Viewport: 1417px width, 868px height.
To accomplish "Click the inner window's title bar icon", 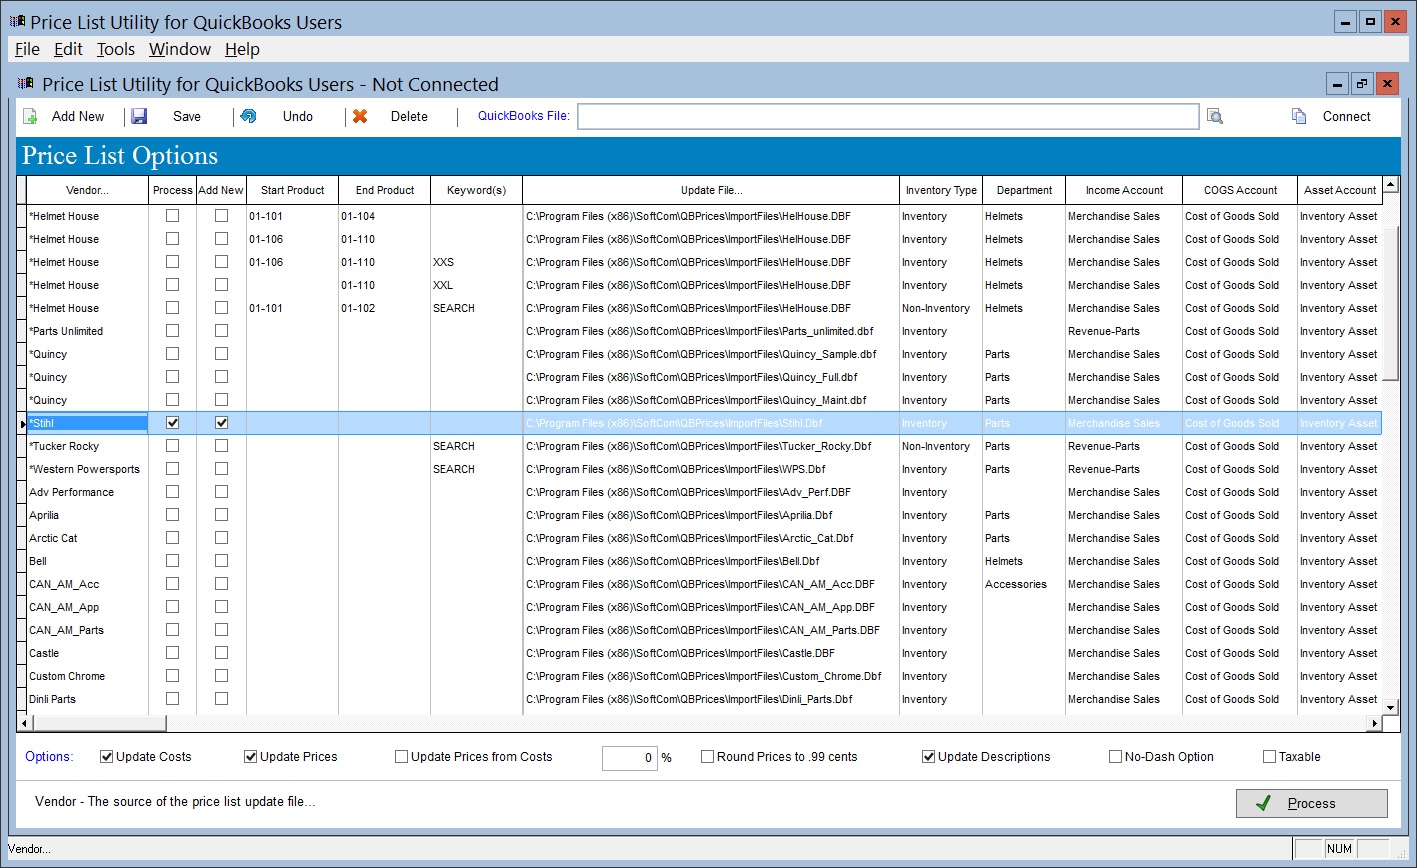I will click(x=27, y=83).
